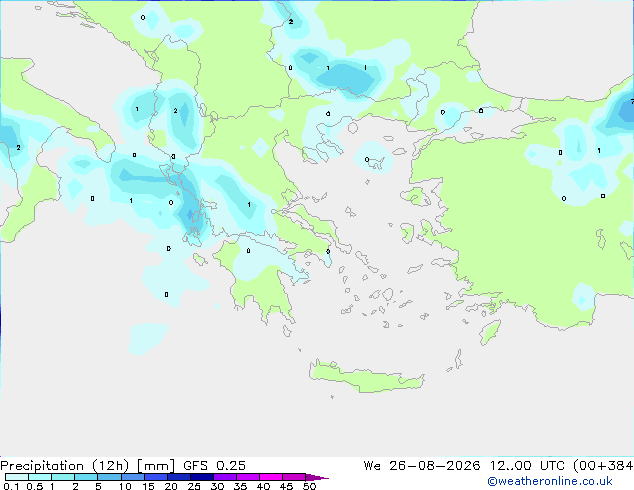This screenshot has width=634, height=490.
Task: Click the ©weatheronline.co.uk link
Action: point(550,481)
